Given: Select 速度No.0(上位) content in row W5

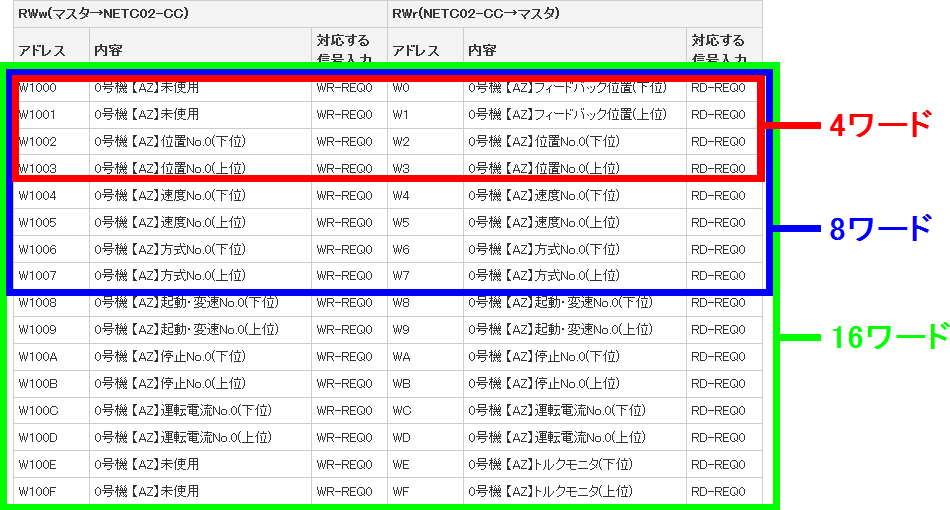Looking at the screenshot, I should 574,222.
